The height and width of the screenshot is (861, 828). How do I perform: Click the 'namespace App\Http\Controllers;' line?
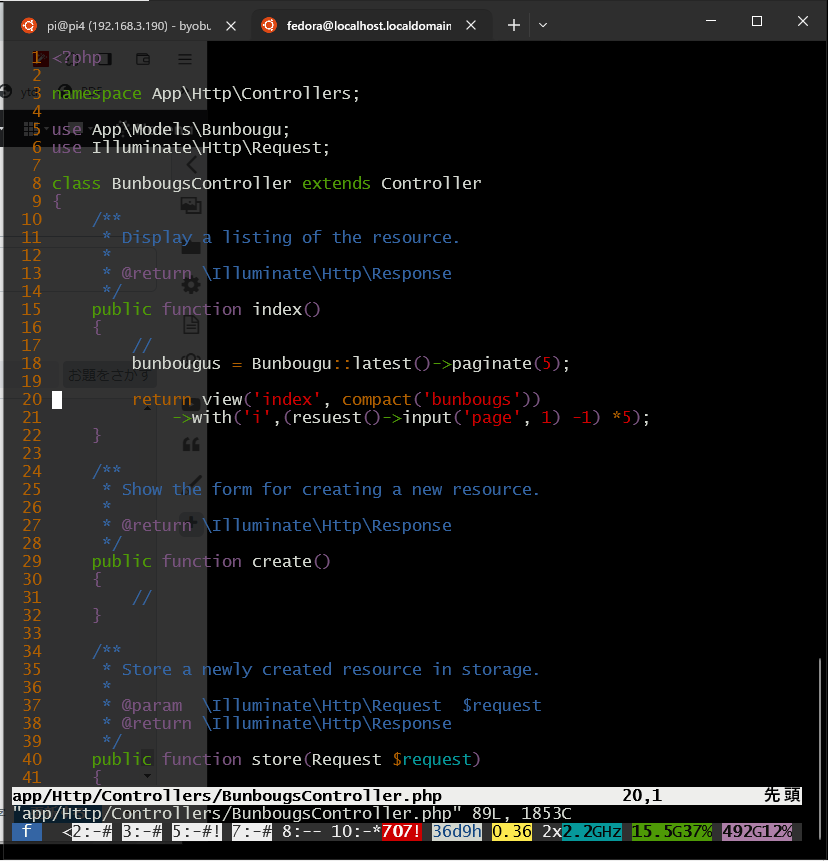(206, 94)
